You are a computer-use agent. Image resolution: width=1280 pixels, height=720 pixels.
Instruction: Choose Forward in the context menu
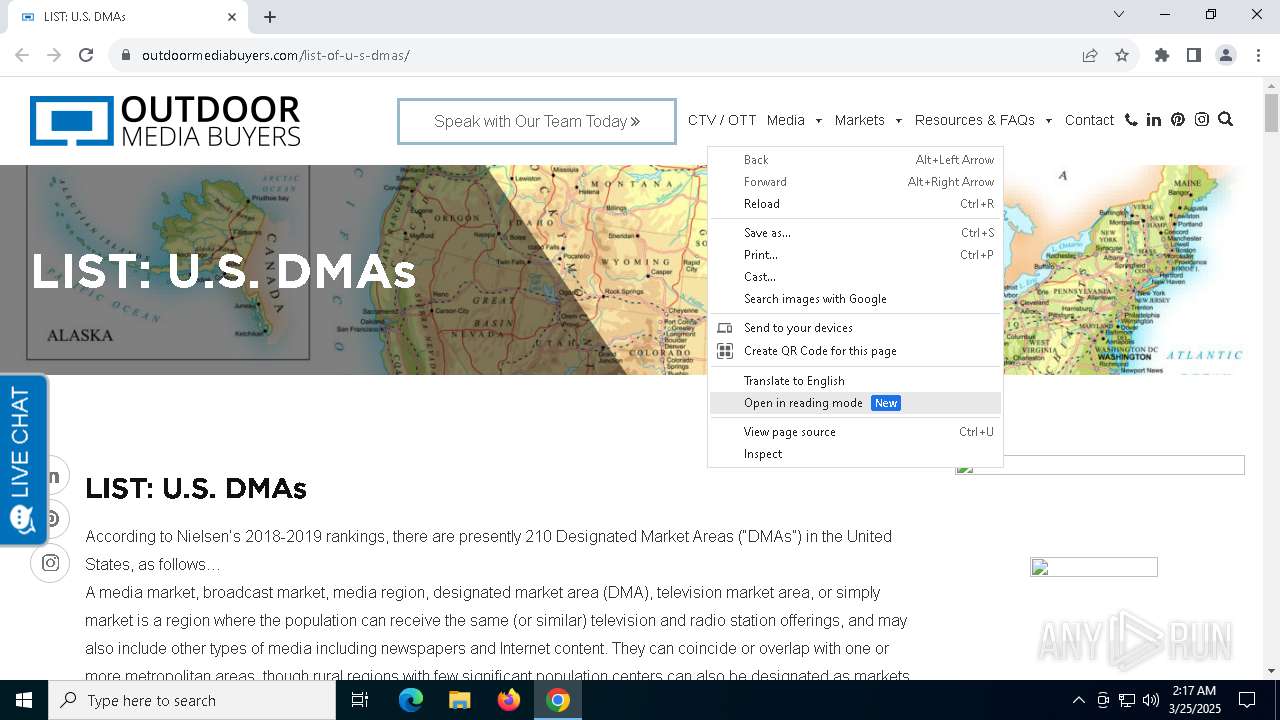pos(855,182)
